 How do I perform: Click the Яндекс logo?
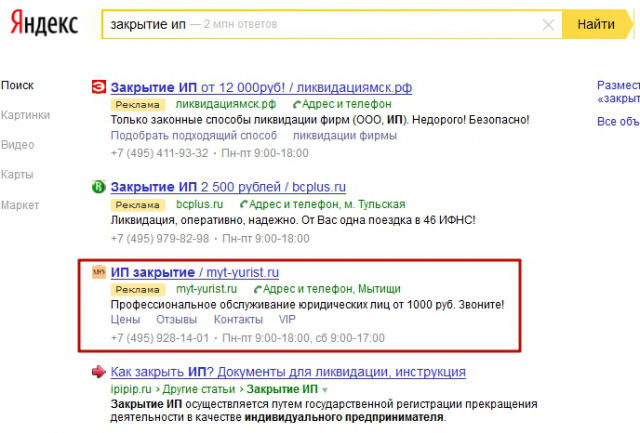point(44,23)
